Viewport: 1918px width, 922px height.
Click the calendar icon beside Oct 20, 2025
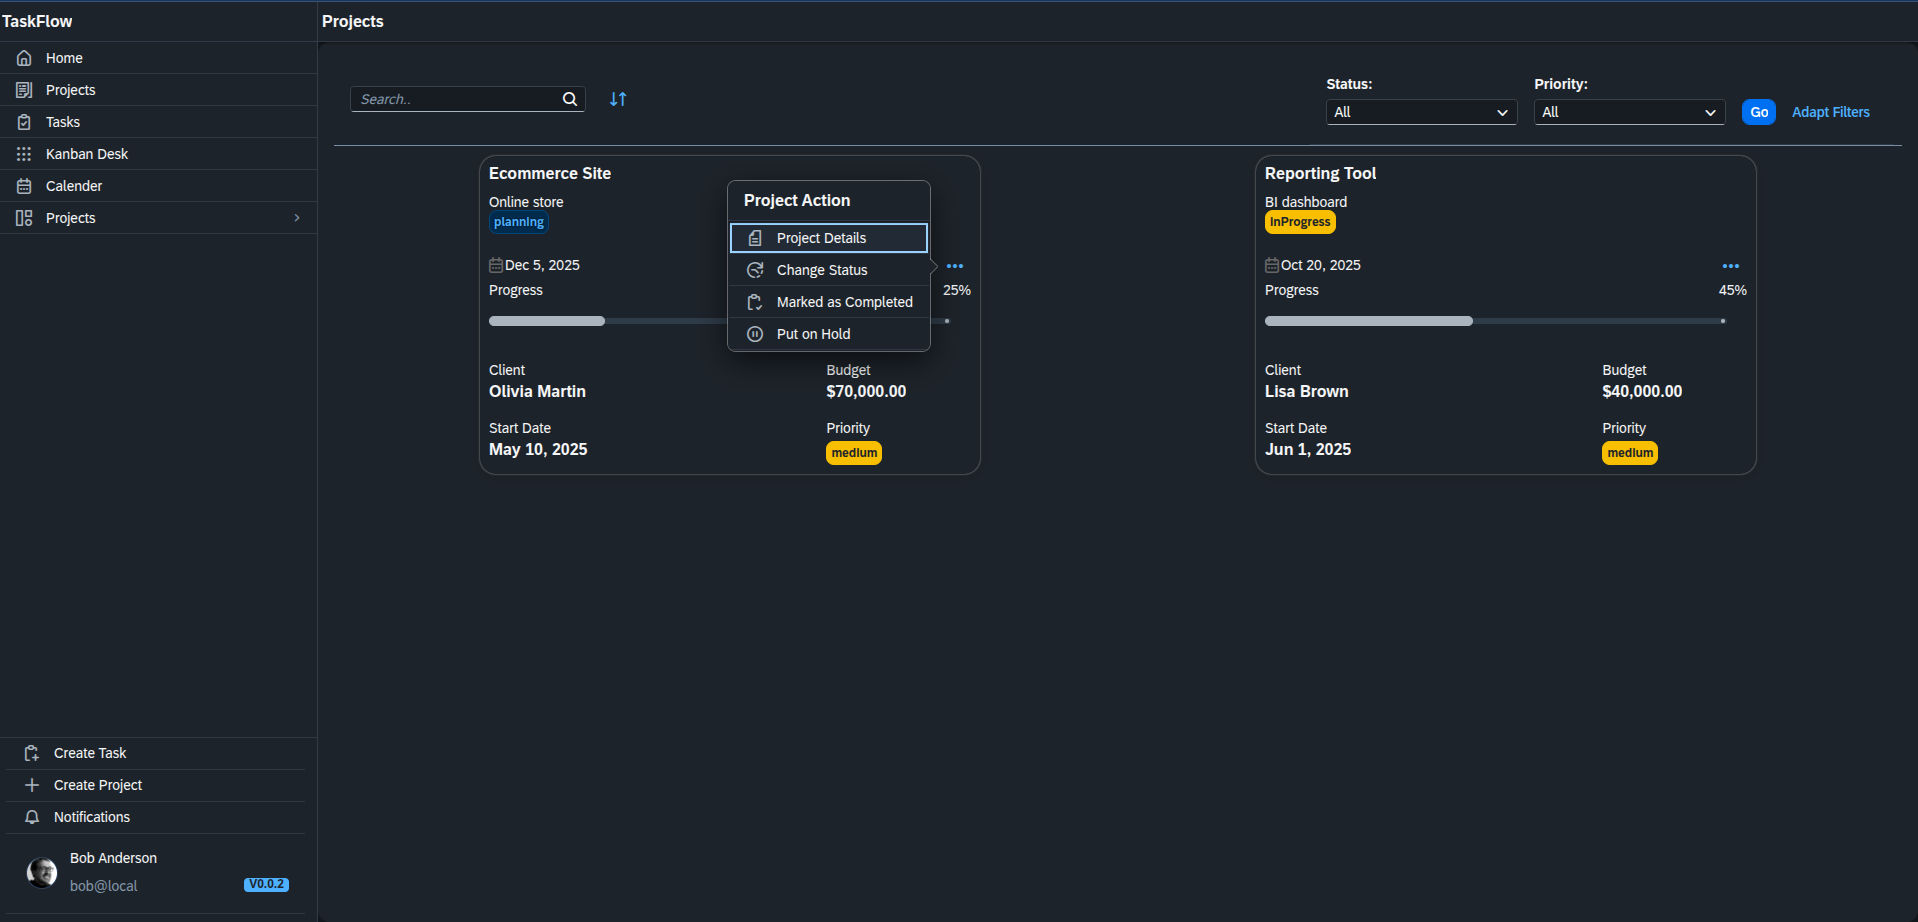coord(1272,265)
